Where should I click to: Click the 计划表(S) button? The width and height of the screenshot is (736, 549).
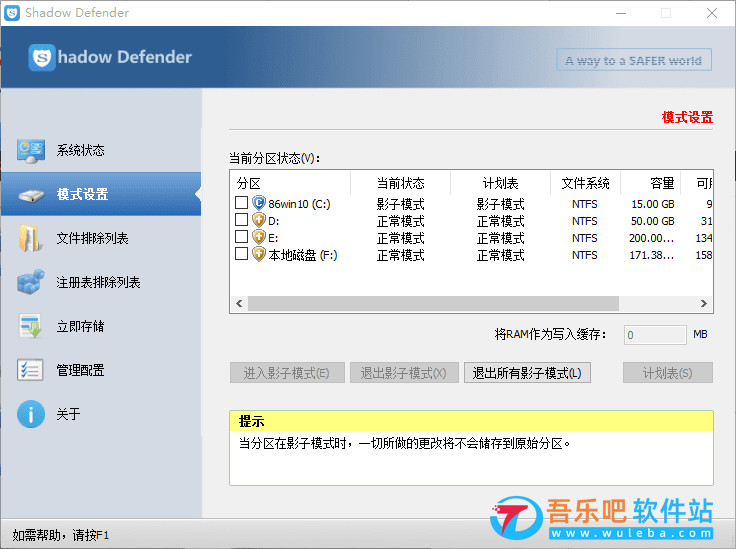pyautogui.click(x=667, y=373)
